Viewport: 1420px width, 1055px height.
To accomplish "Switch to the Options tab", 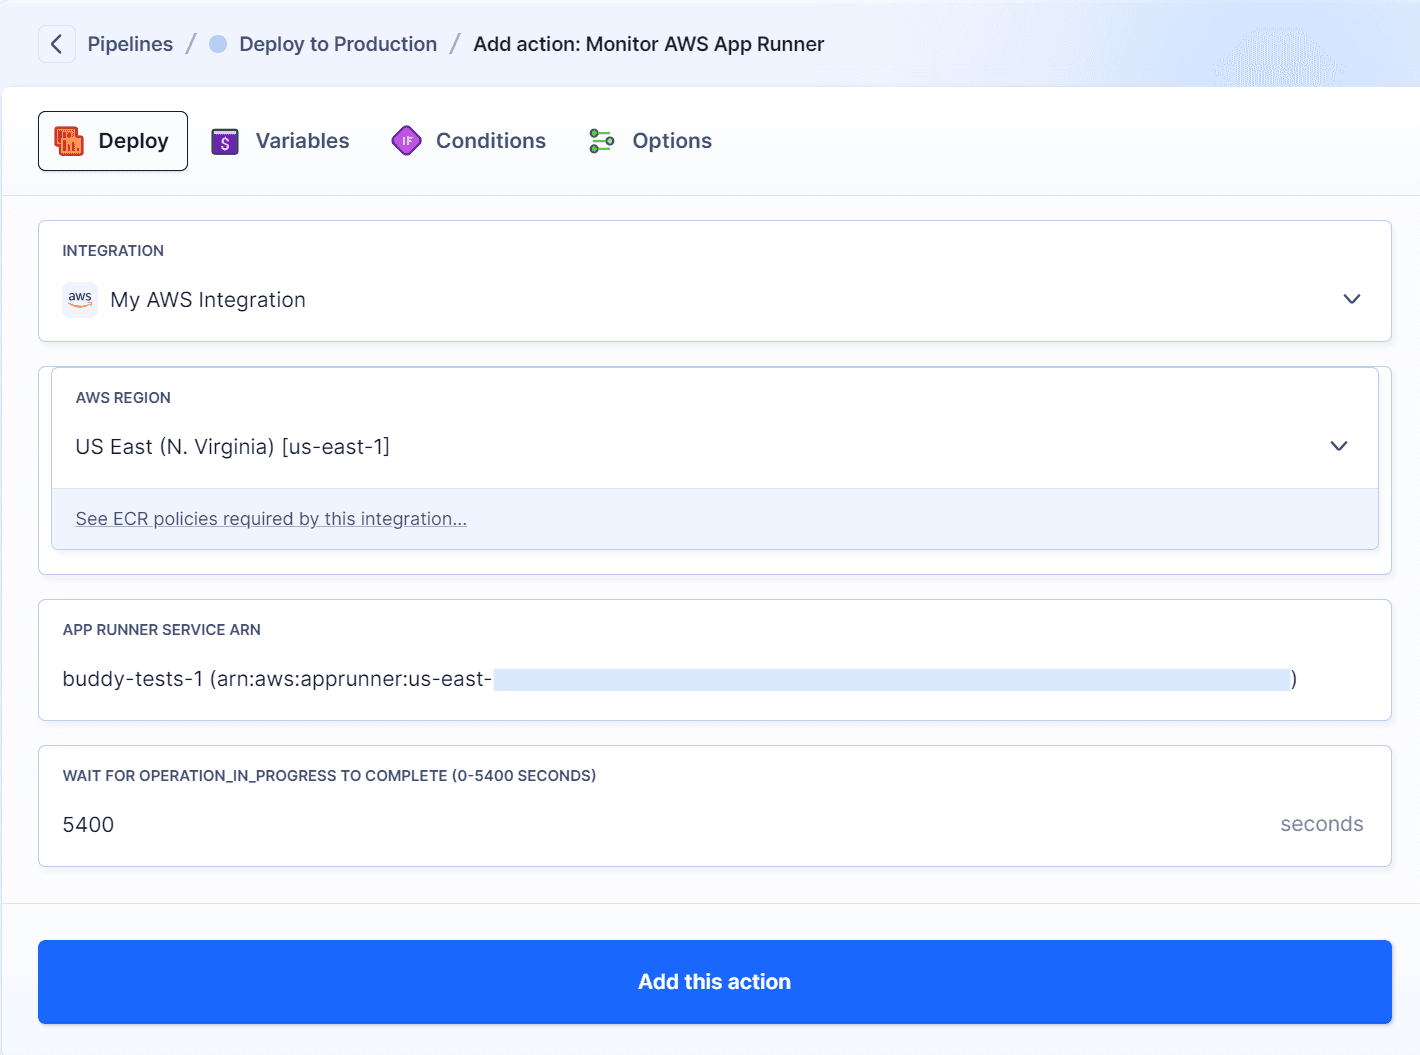I will click(671, 141).
